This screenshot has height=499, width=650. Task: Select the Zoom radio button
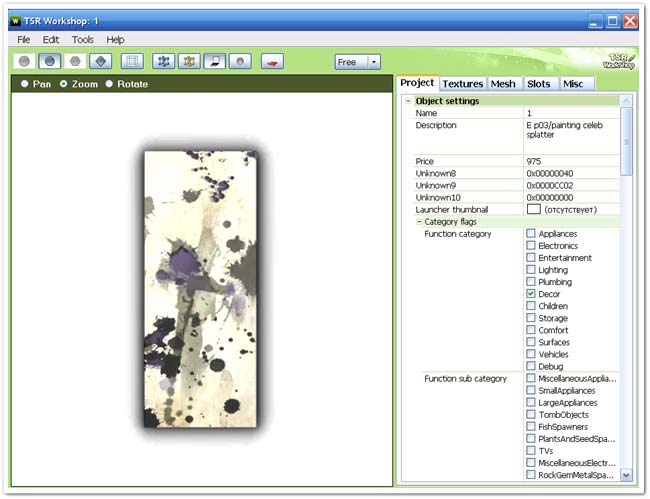pyautogui.click(x=63, y=84)
